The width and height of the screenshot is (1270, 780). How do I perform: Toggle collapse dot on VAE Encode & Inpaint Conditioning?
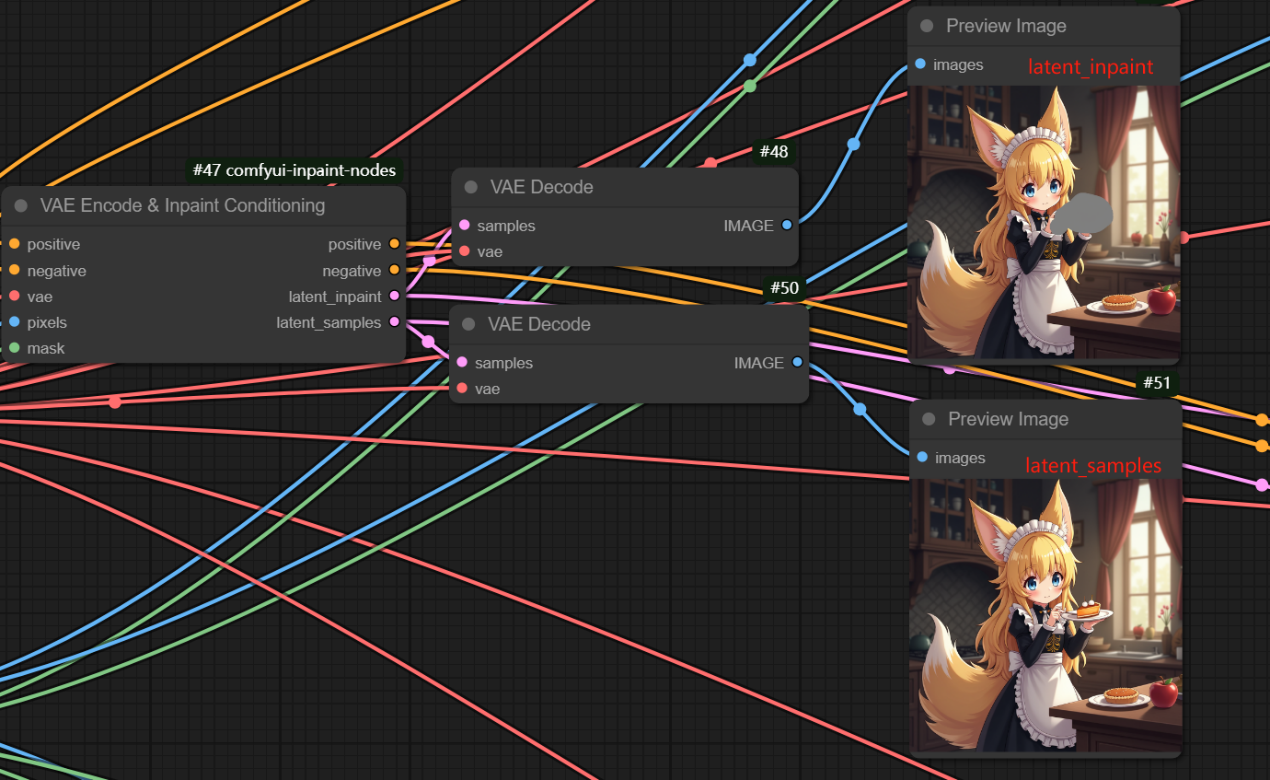pyautogui.click(x=20, y=206)
